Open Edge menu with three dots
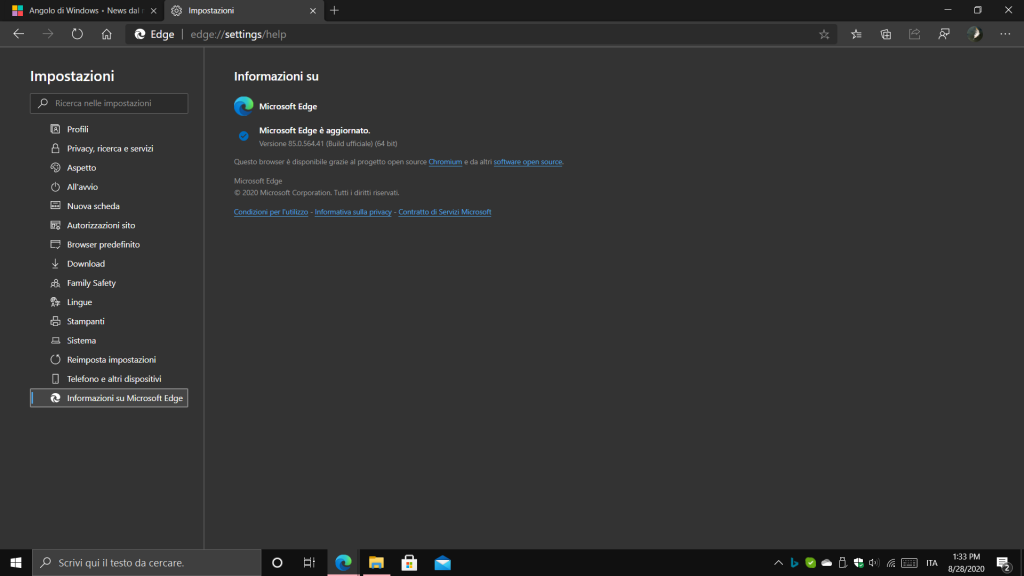1024x576 pixels. coord(1005,34)
